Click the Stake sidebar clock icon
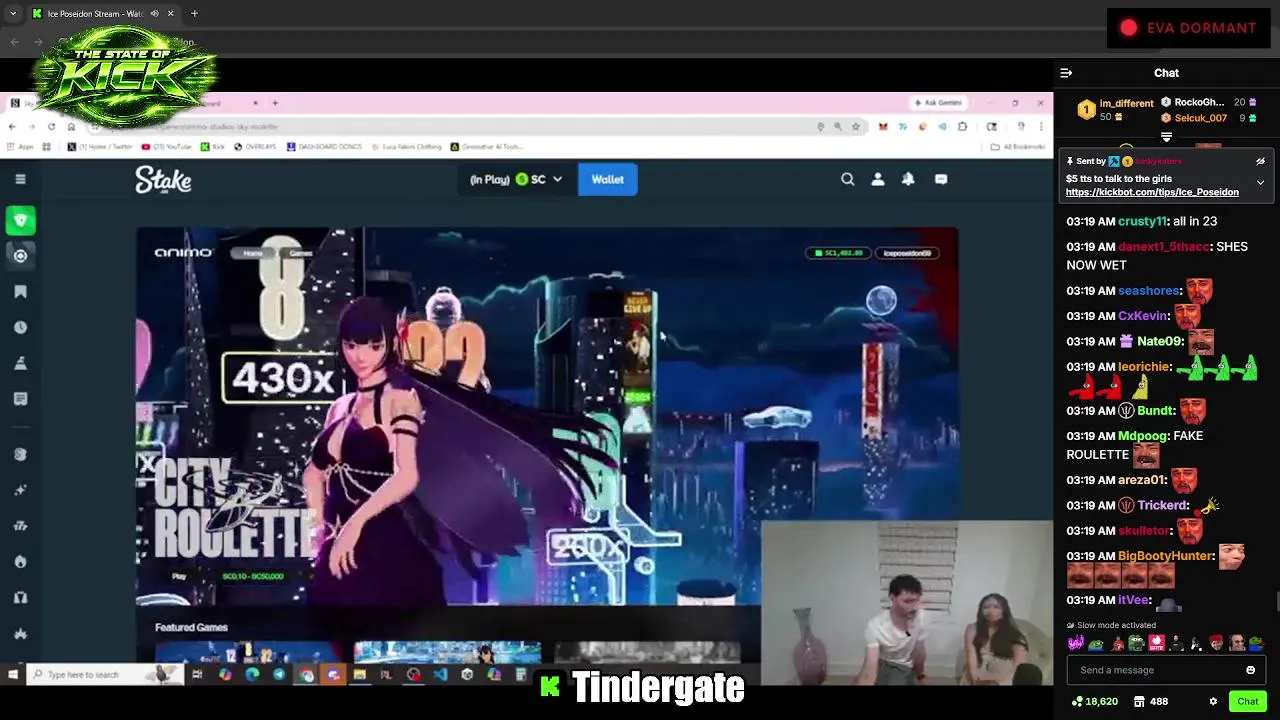 point(20,327)
